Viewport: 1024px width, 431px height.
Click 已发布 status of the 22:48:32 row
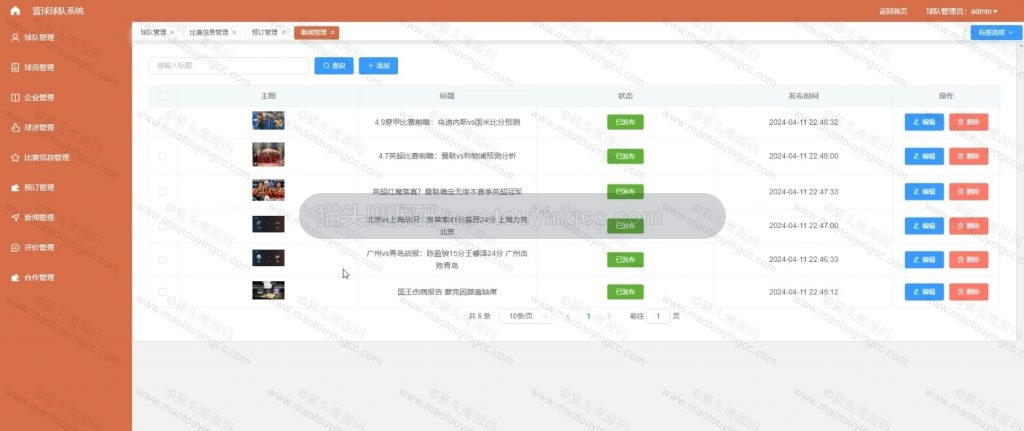pyautogui.click(x=625, y=122)
